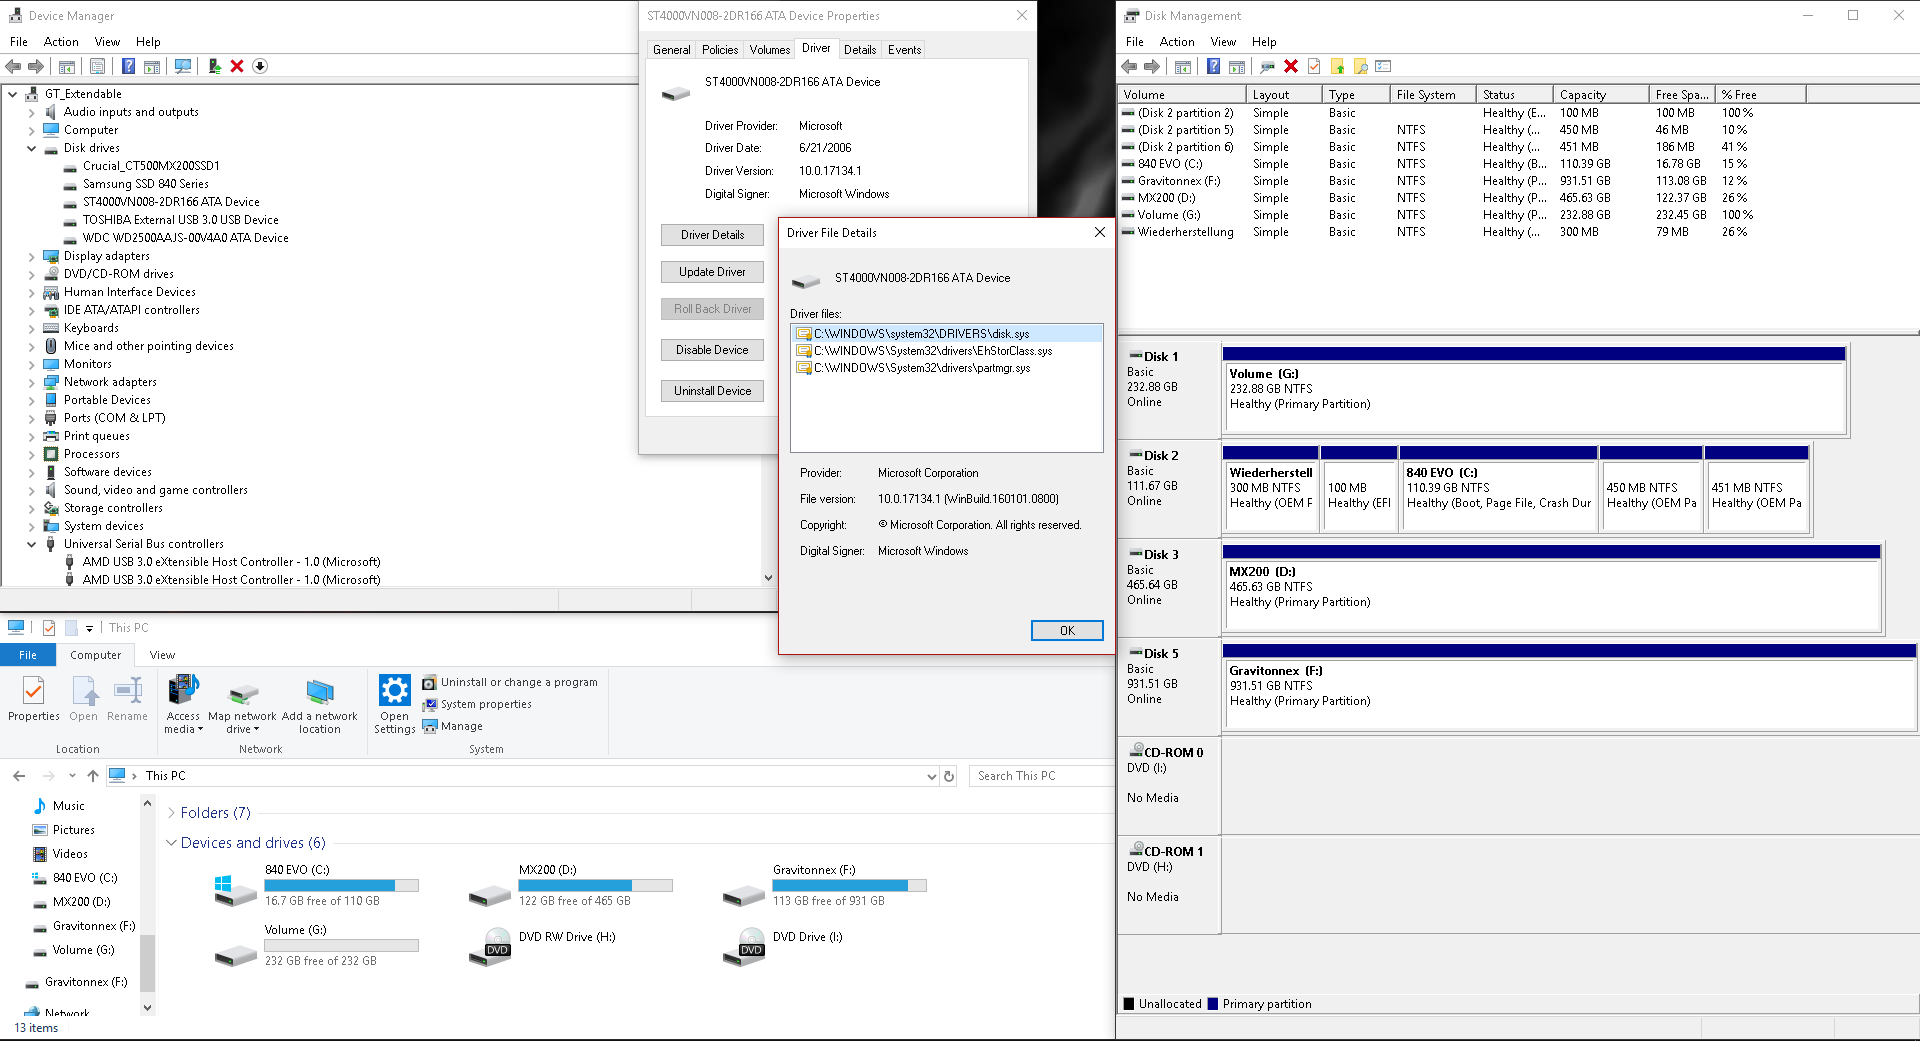Click Scan for hardware changes in Device Manager toolbar
Viewport: 1920px width, 1041px height.
coord(183,66)
